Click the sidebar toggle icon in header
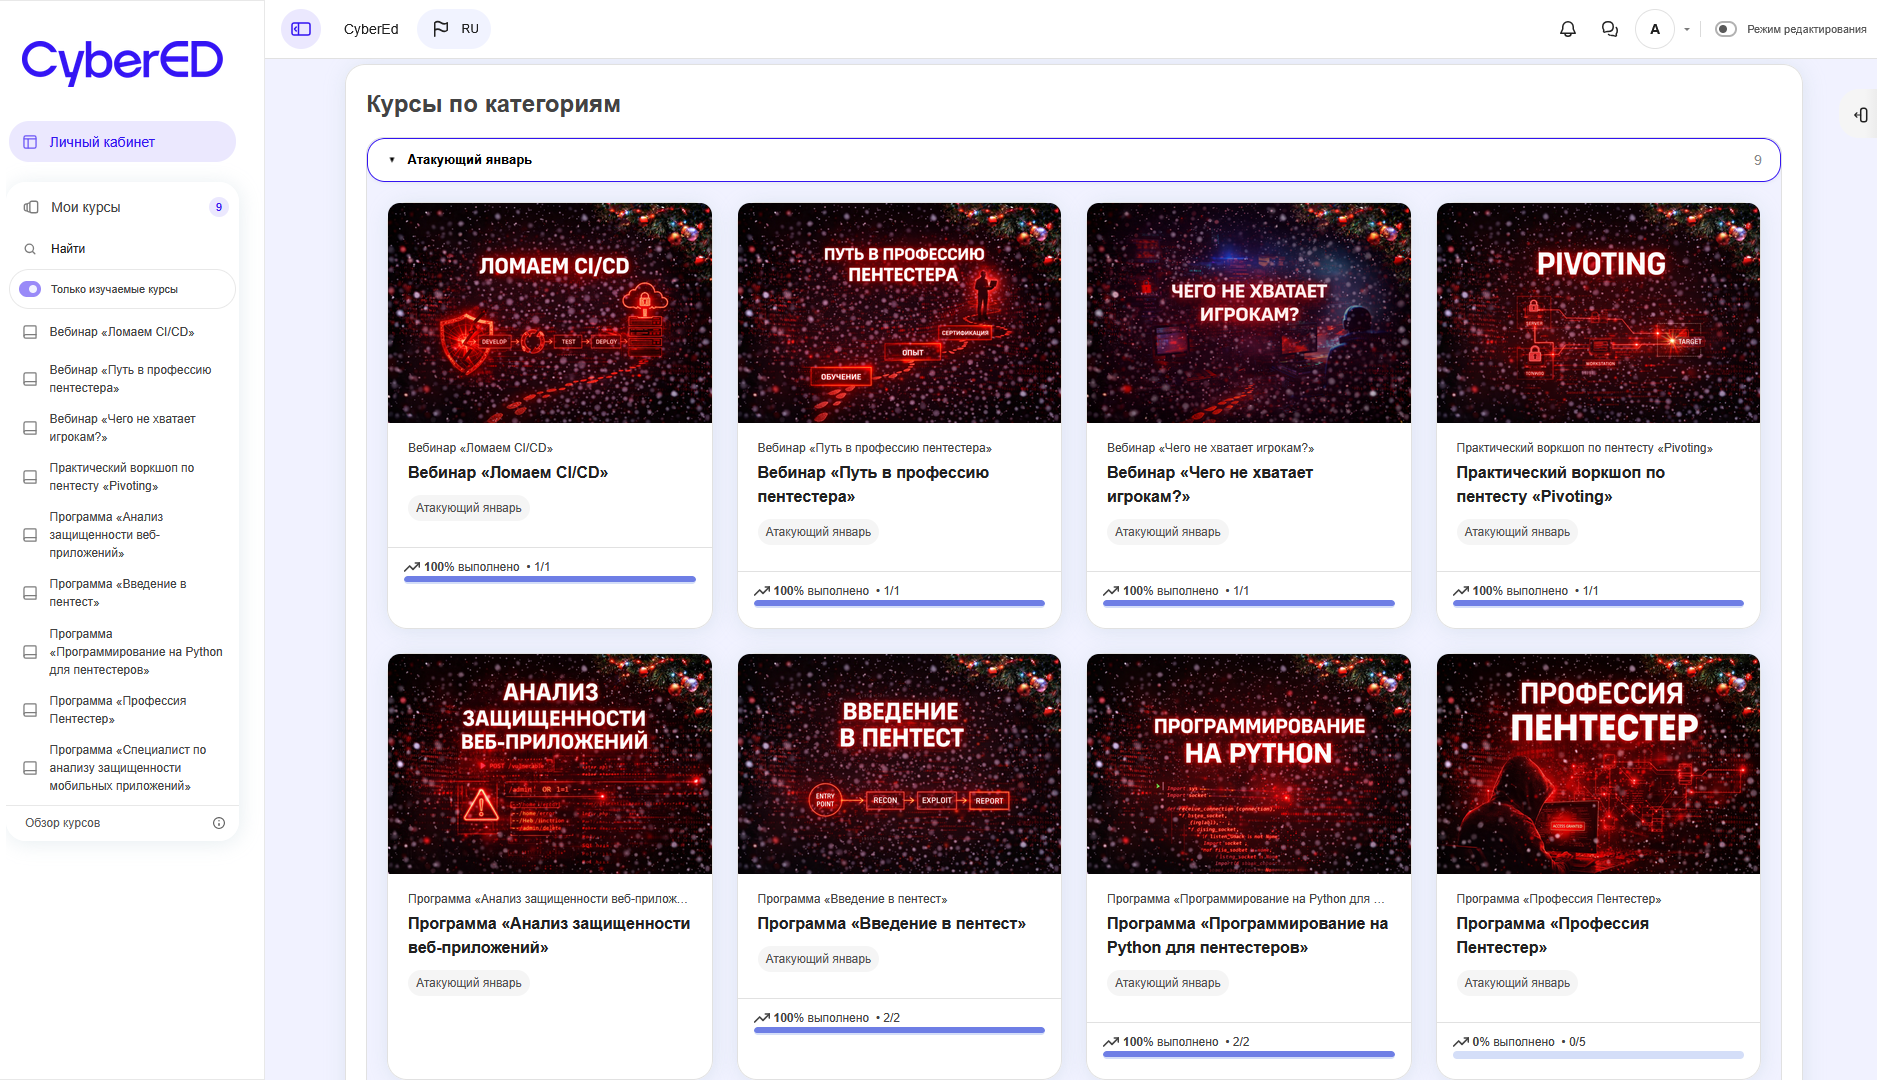 (301, 29)
